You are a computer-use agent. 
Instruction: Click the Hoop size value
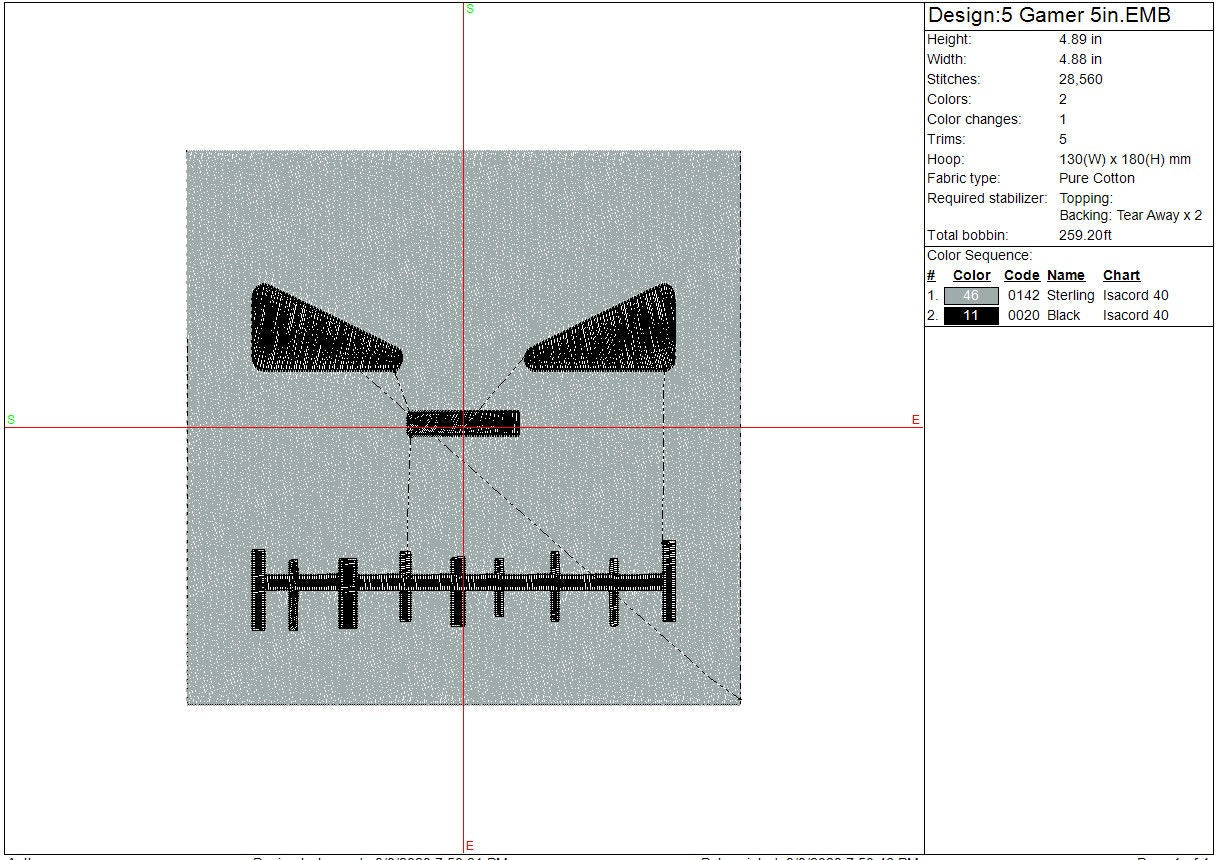[1125, 160]
